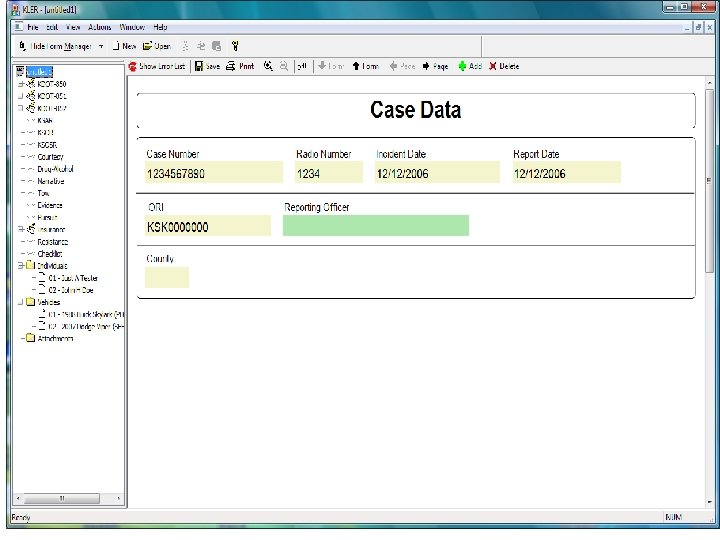This screenshot has width=720, height=540.
Task: Click the Case Number field
Action: [x=214, y=172]
